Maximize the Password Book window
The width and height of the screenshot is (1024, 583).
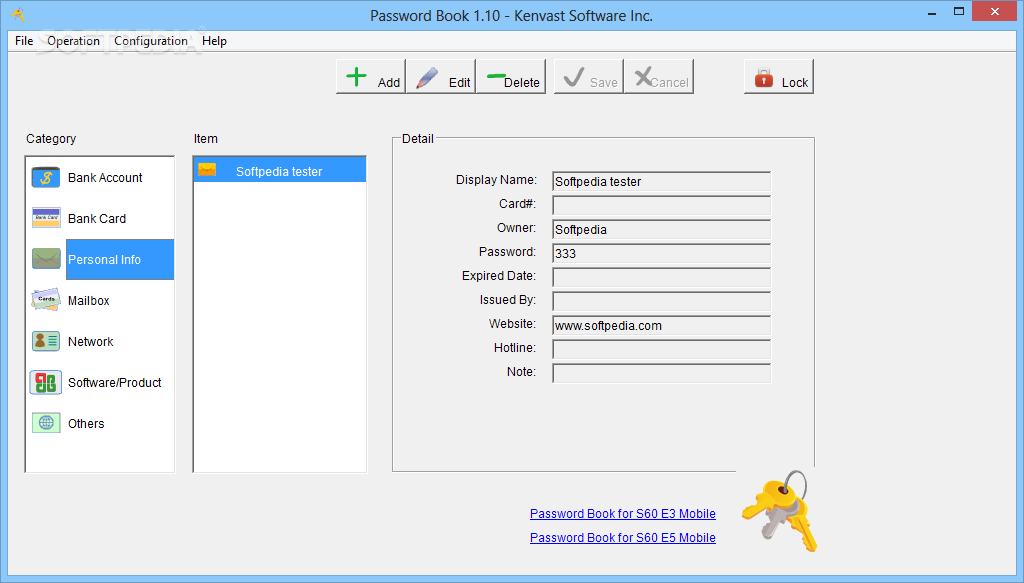[x=959, y=12]
